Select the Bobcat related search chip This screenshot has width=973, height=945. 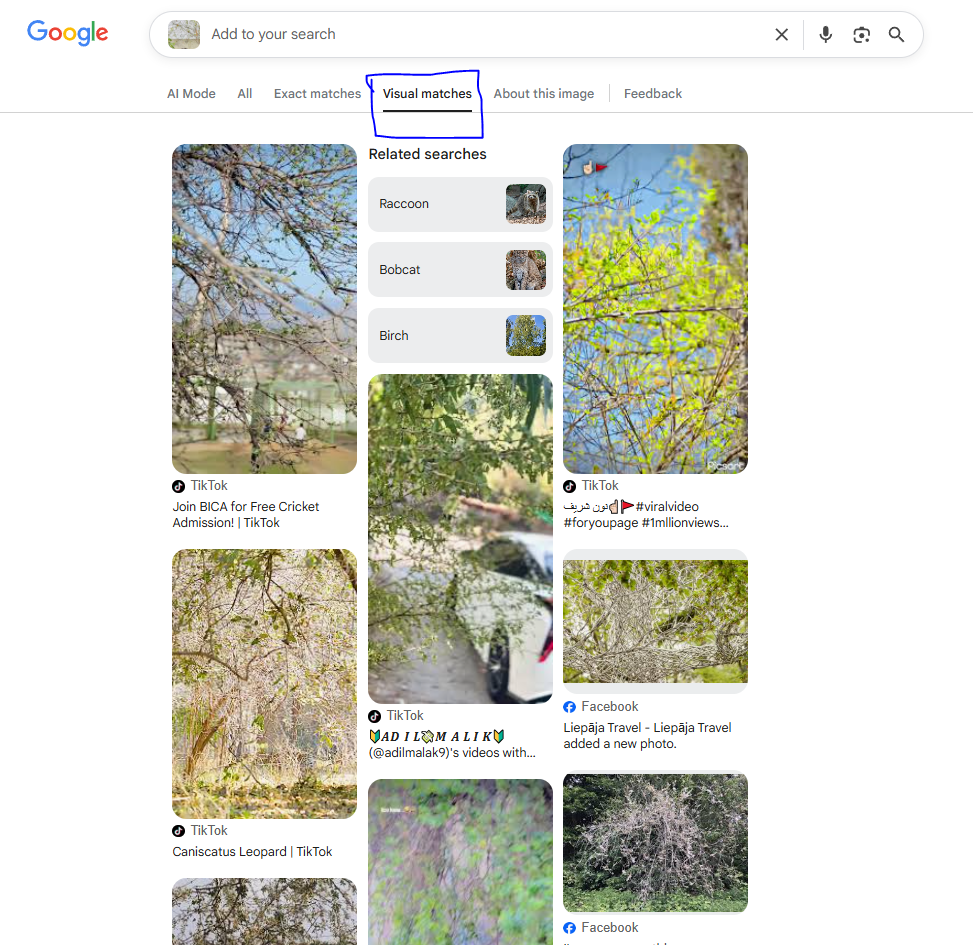pos(459,270)
